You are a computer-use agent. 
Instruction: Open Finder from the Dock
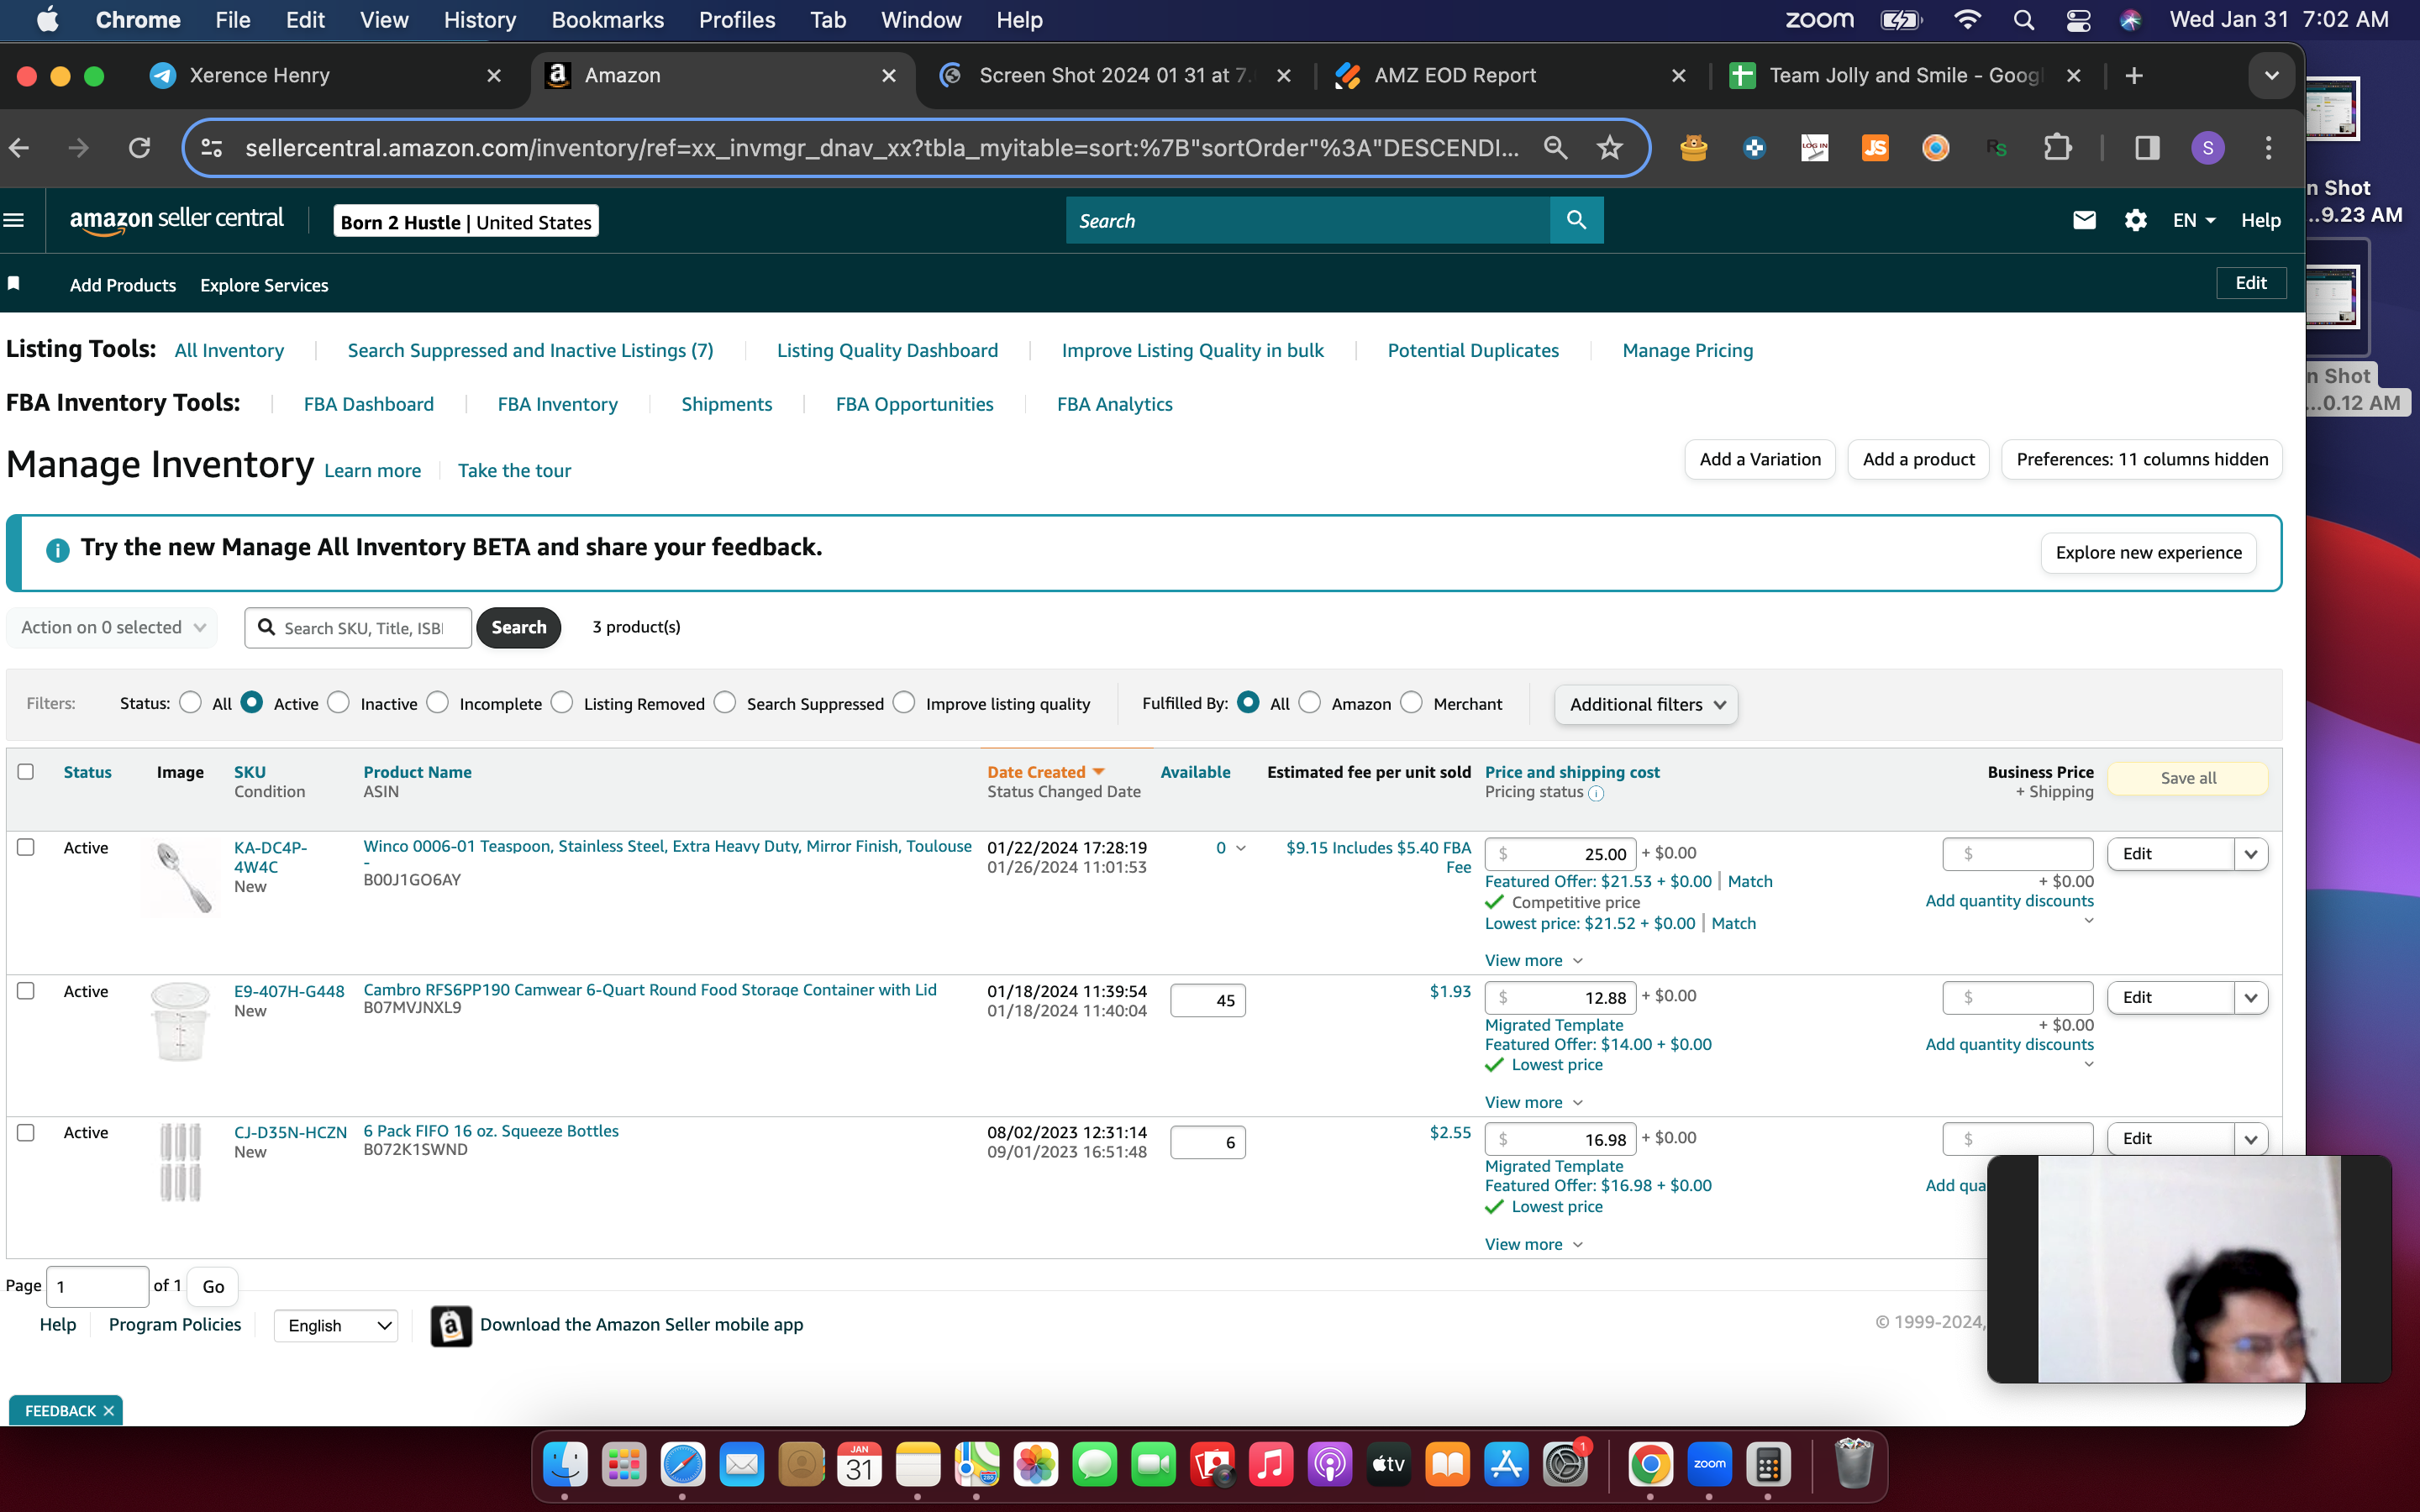pyautogui.click(x=565, y=1465)
